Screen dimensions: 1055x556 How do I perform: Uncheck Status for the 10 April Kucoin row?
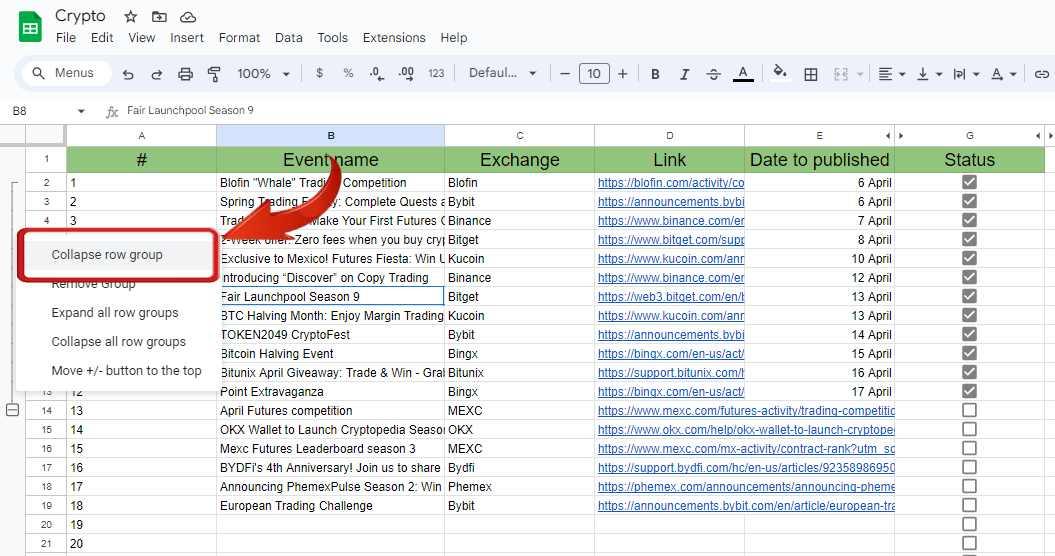(969, 258)
